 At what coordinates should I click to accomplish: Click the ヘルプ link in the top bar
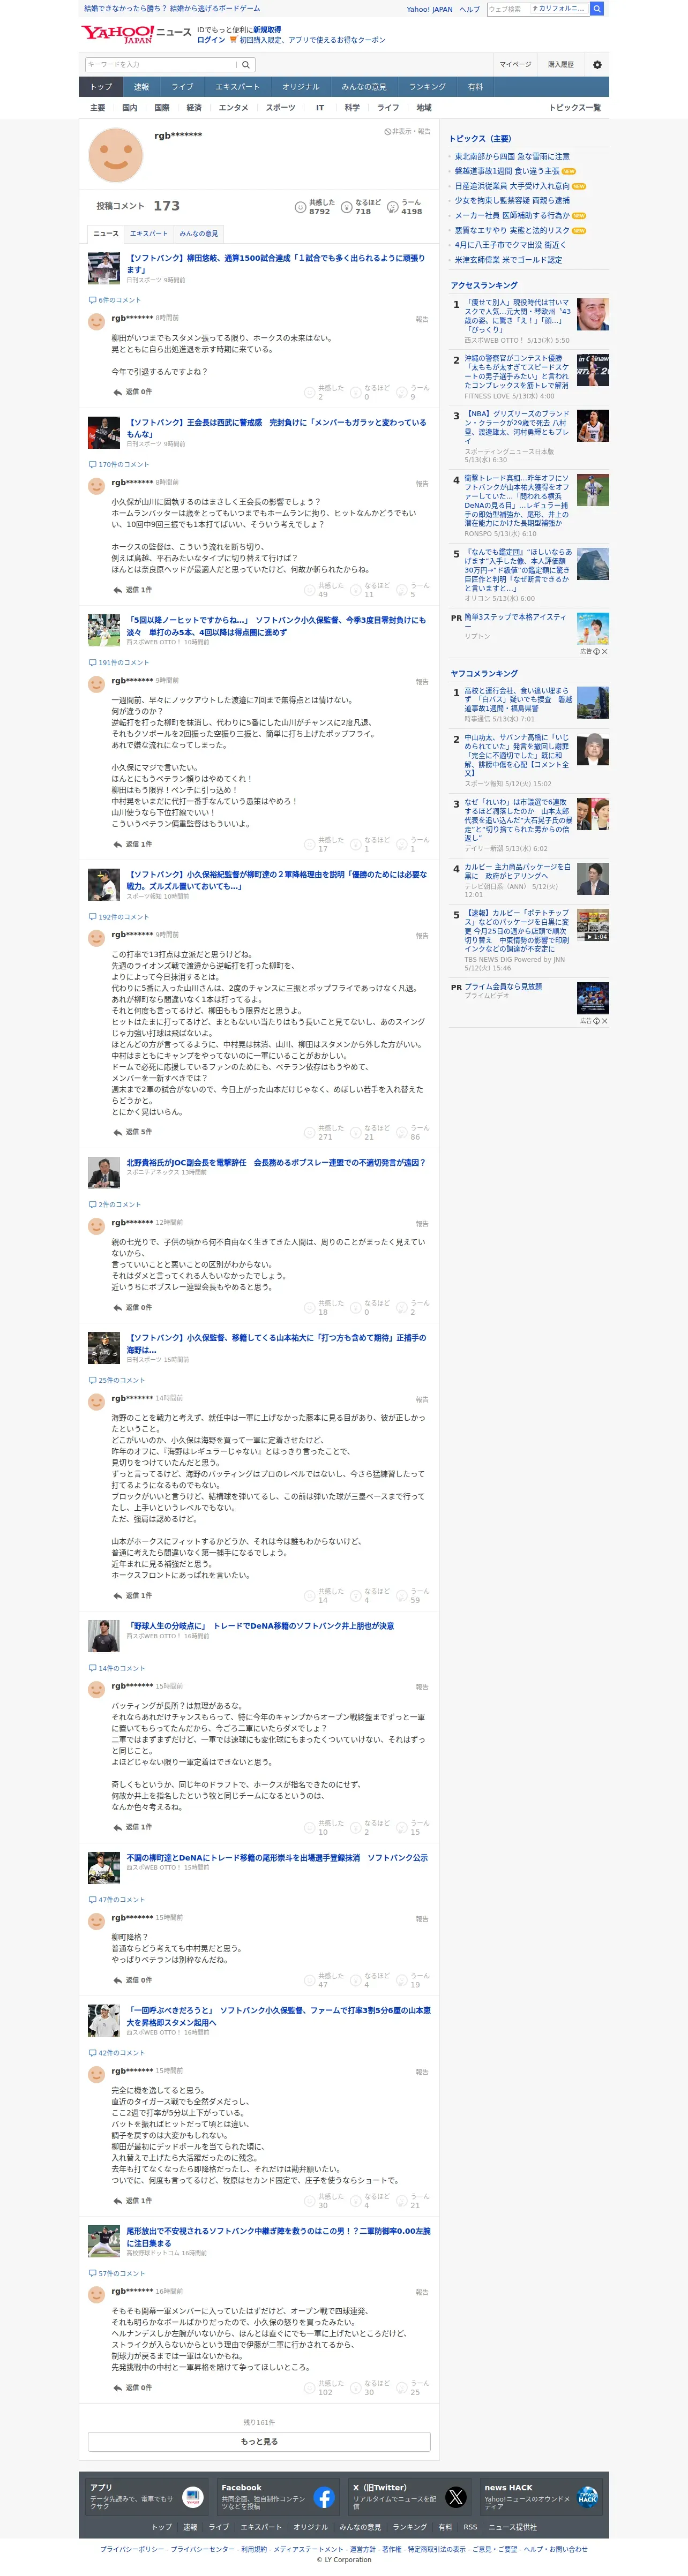pyautogui.click(x=469, y=9)
